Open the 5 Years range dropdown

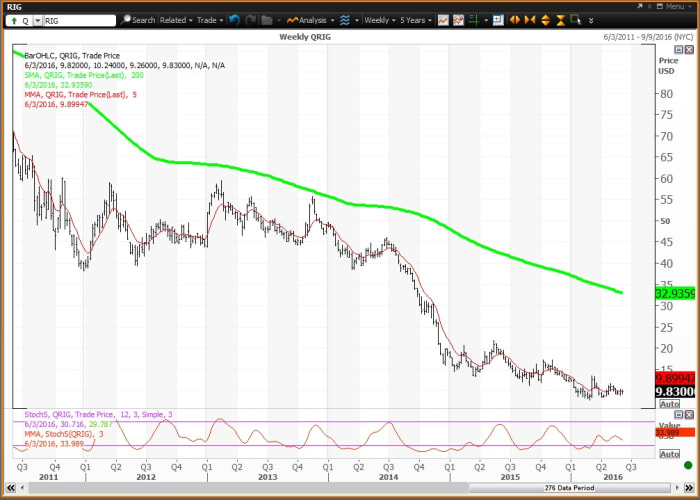(418, 20)
